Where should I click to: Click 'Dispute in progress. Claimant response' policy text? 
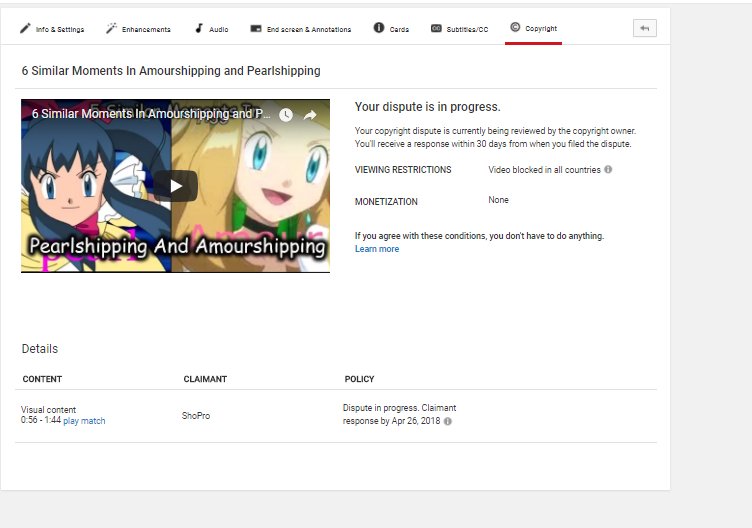pyautogui.click(x=400, y=414)
